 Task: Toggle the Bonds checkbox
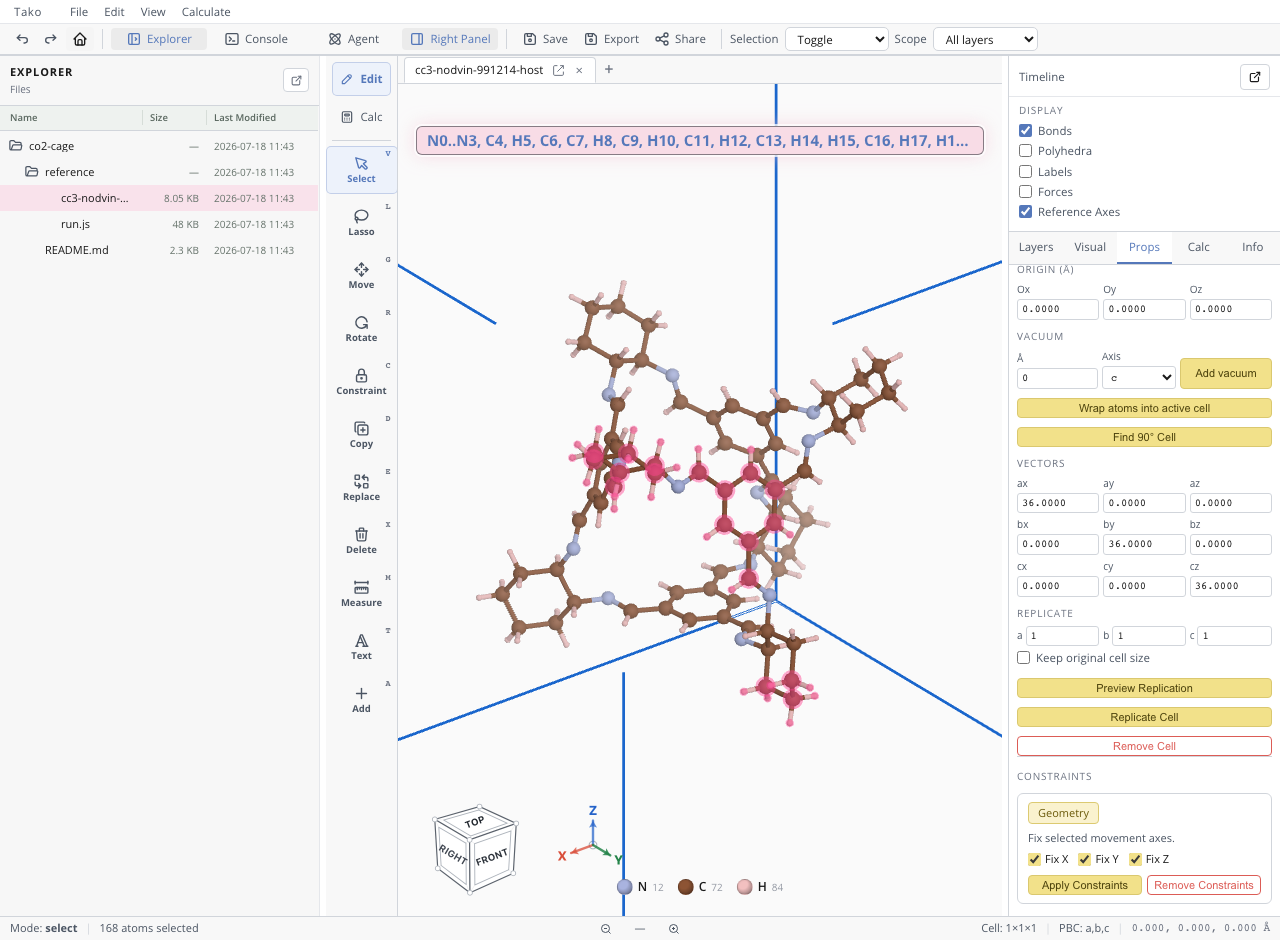click(1025, 131)
